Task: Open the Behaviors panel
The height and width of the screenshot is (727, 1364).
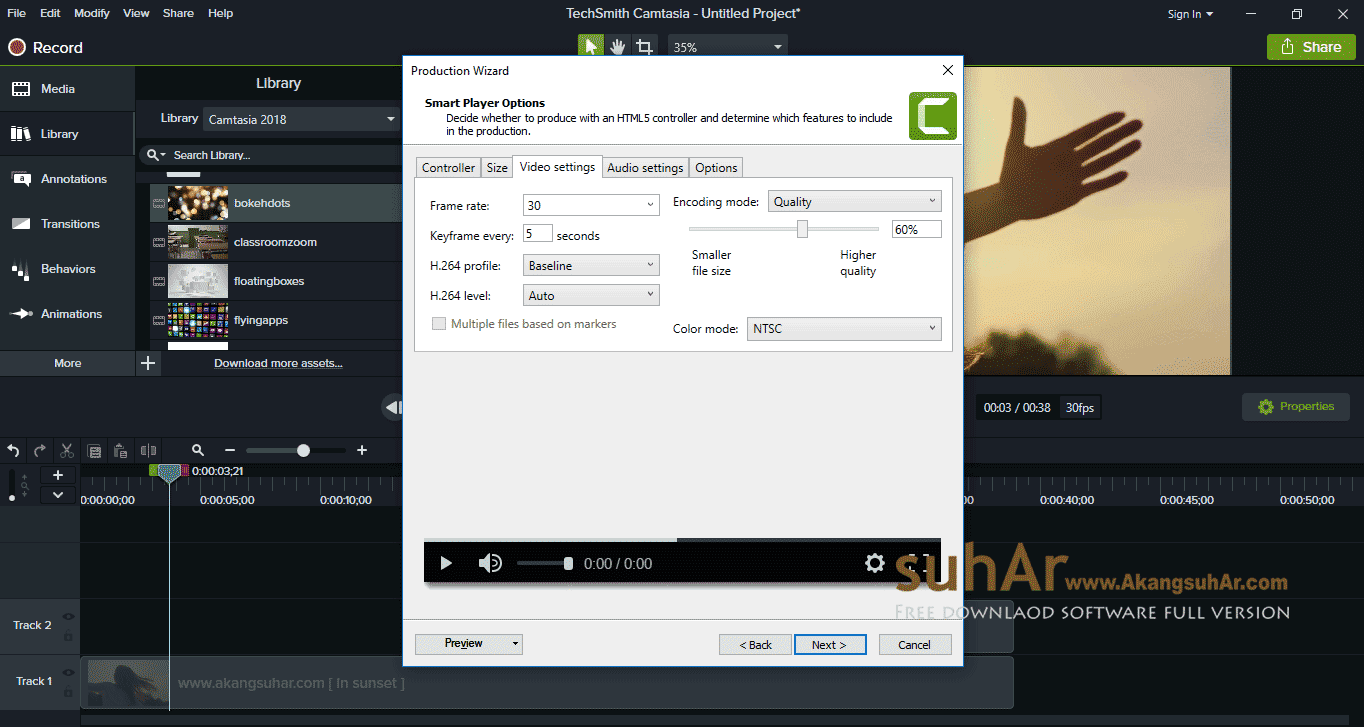Action: [x=67, y=269]
